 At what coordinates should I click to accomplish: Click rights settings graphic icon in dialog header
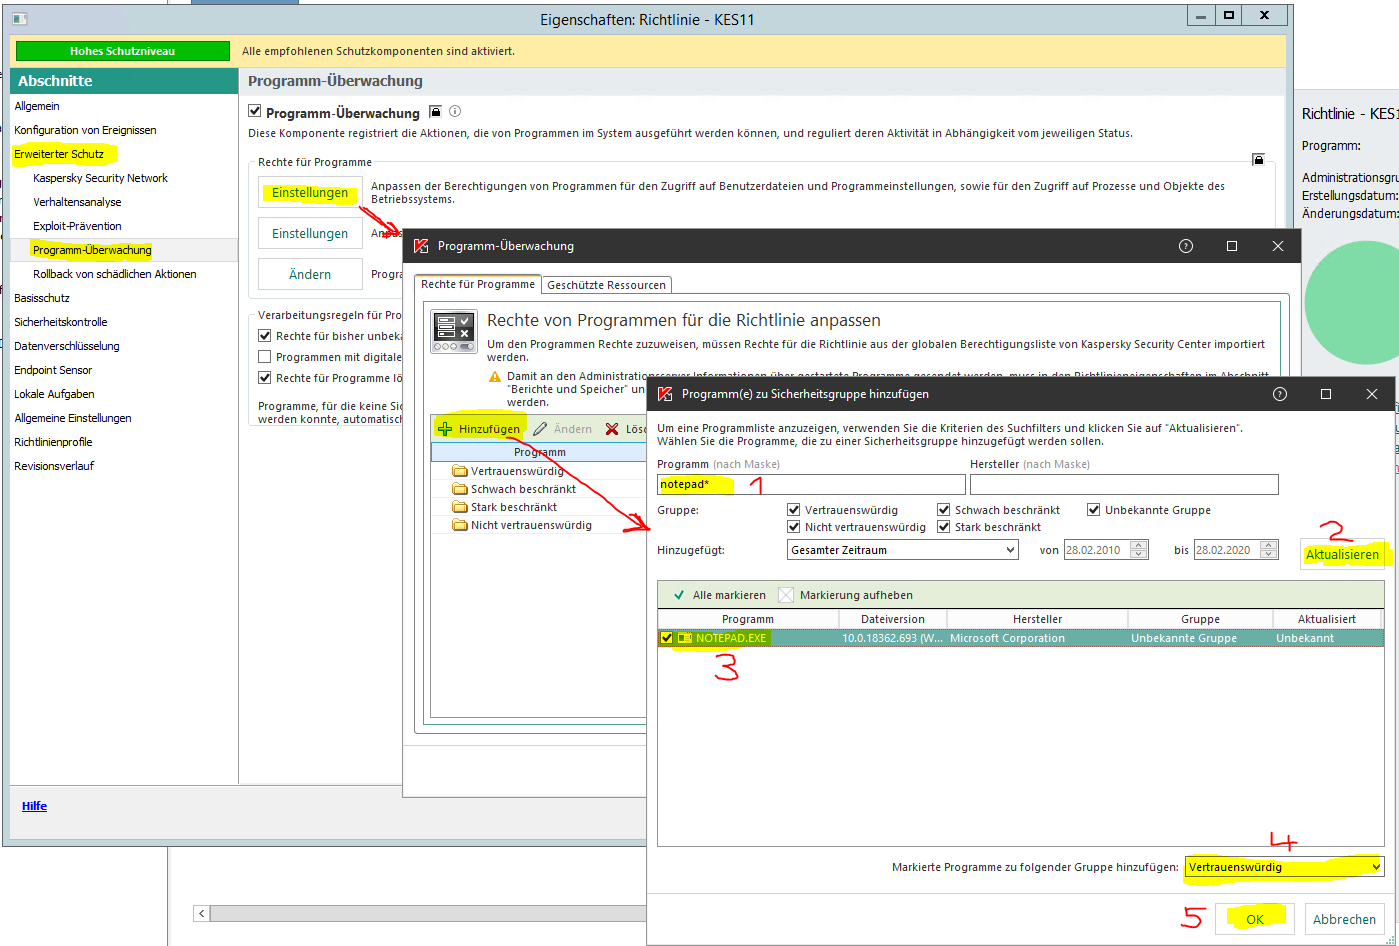[454, 331]
